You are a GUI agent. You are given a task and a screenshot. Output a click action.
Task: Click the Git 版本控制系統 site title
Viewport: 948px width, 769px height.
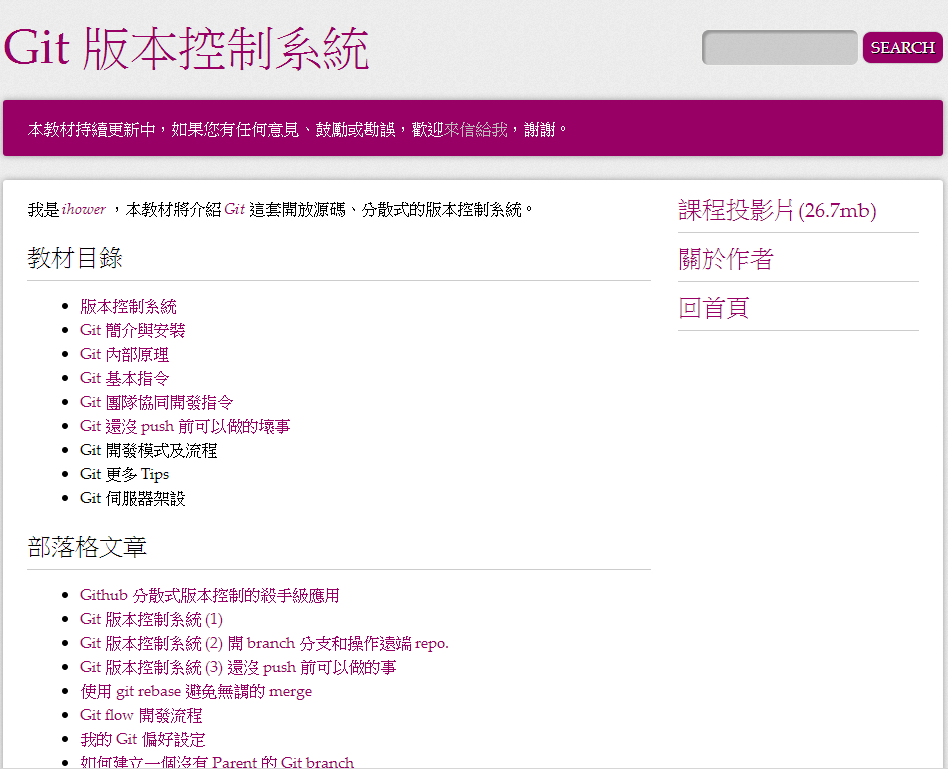tap(187, 49)
